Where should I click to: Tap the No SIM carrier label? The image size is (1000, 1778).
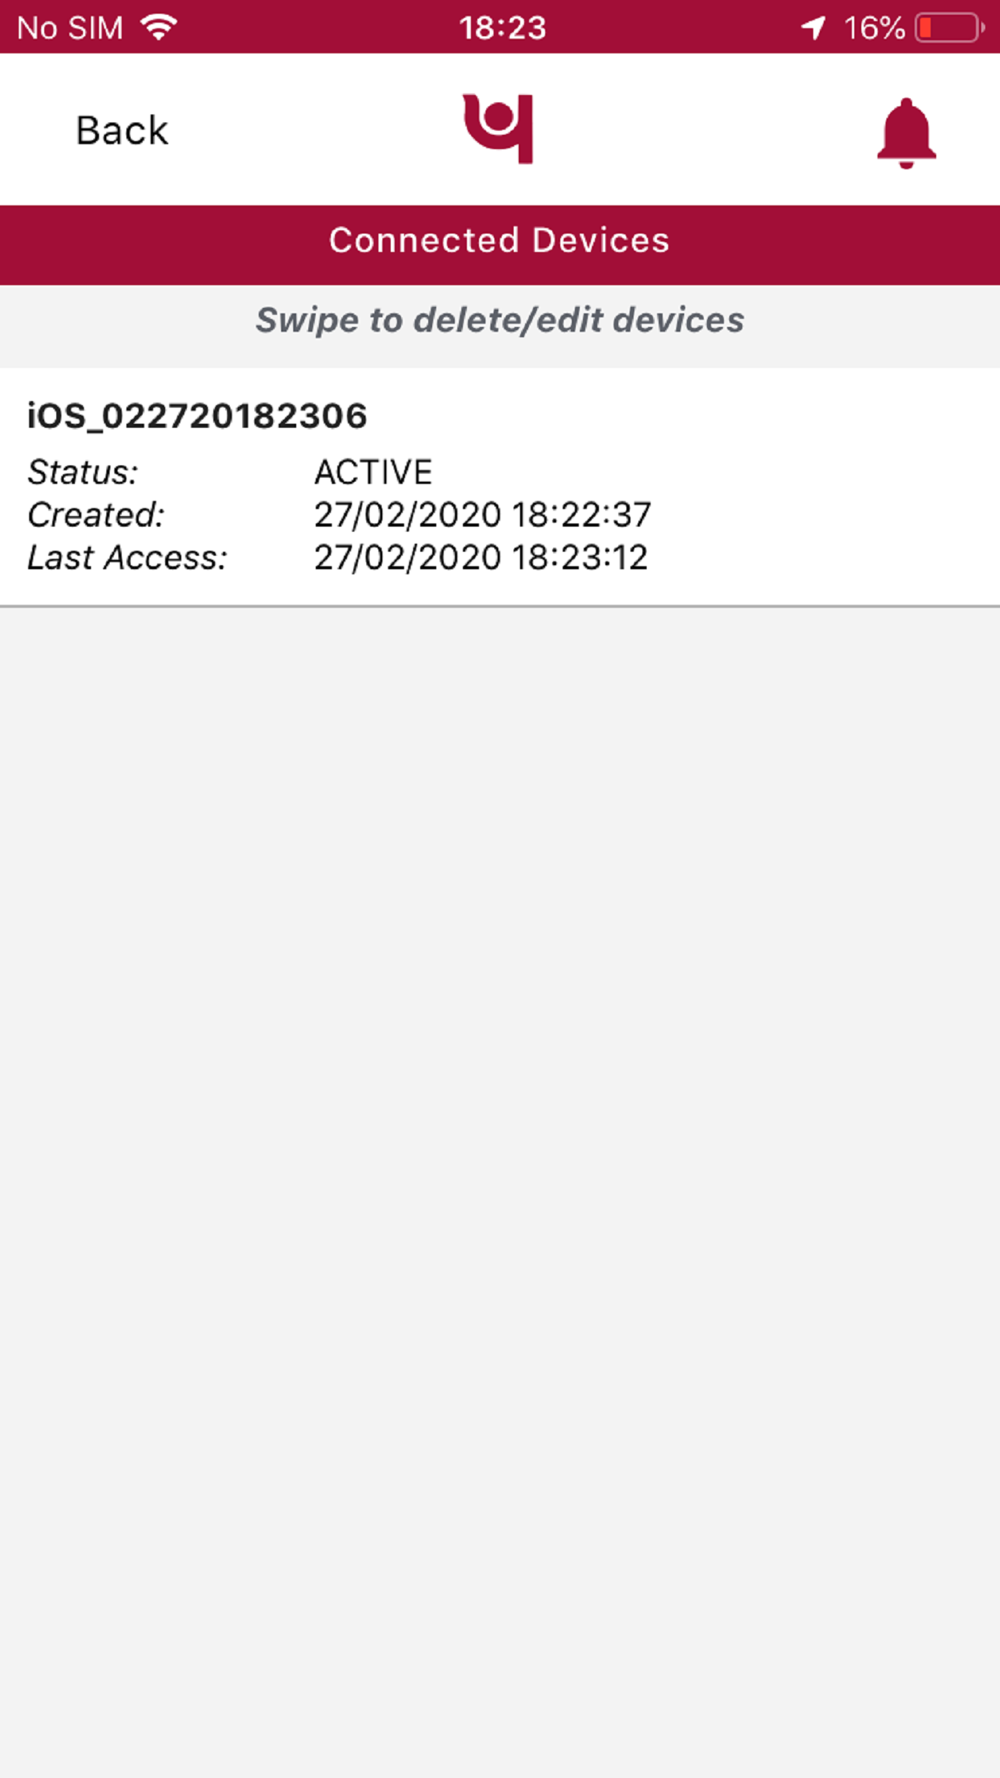pyautogui.click(x=70, y=28)
